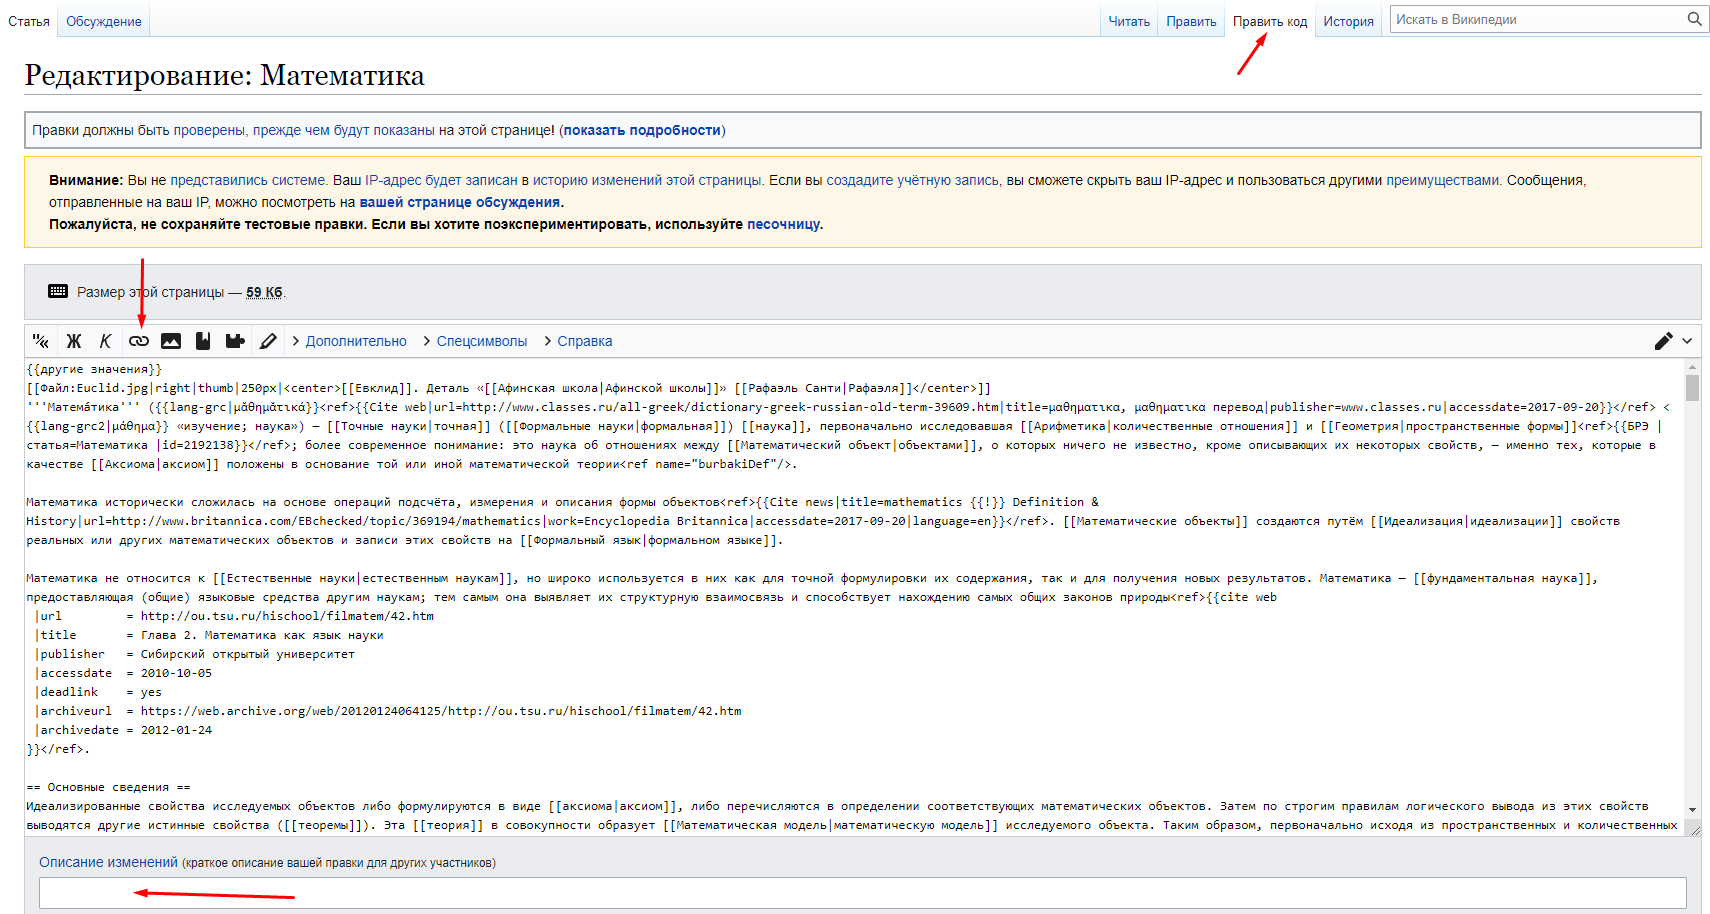1710x914 pixels.
Task: Toggle bold formatting (Ж)
Action: point(74,341)
